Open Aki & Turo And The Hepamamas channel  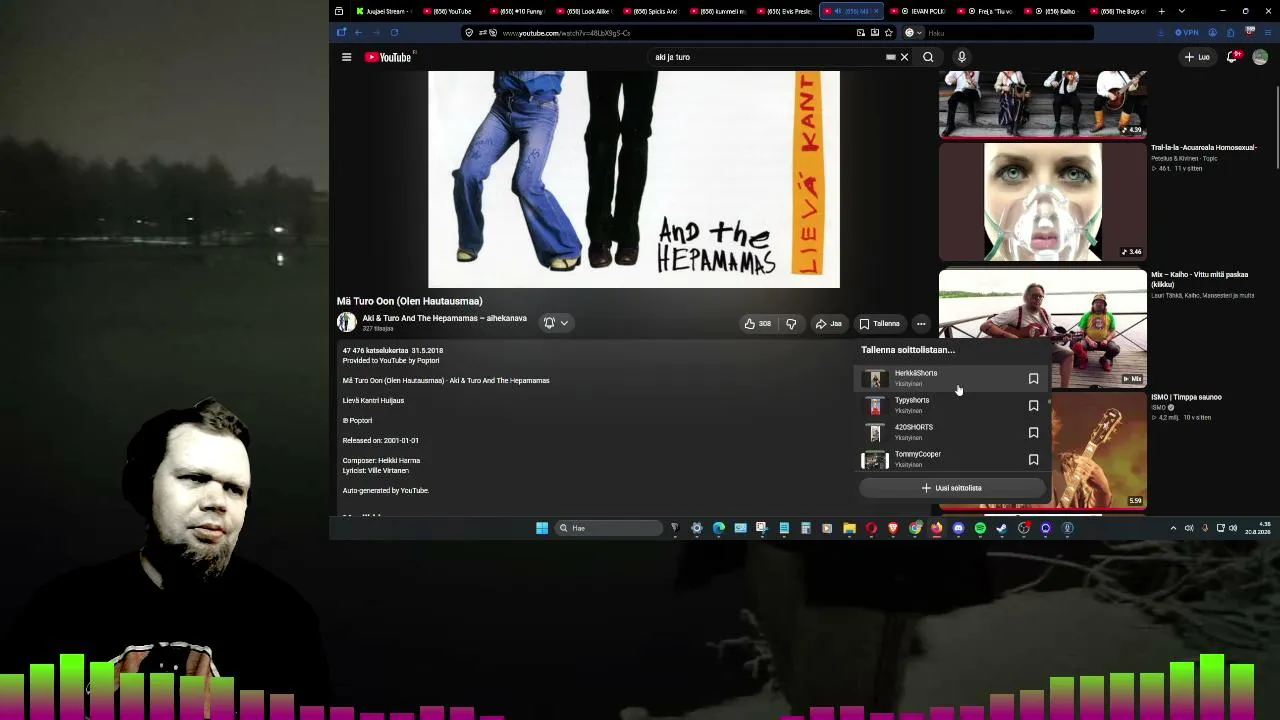click(444, 318)
